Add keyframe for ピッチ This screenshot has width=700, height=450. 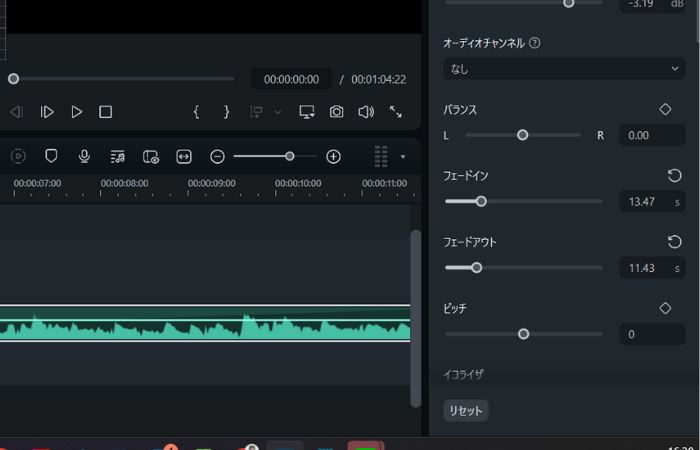(665, 308)
